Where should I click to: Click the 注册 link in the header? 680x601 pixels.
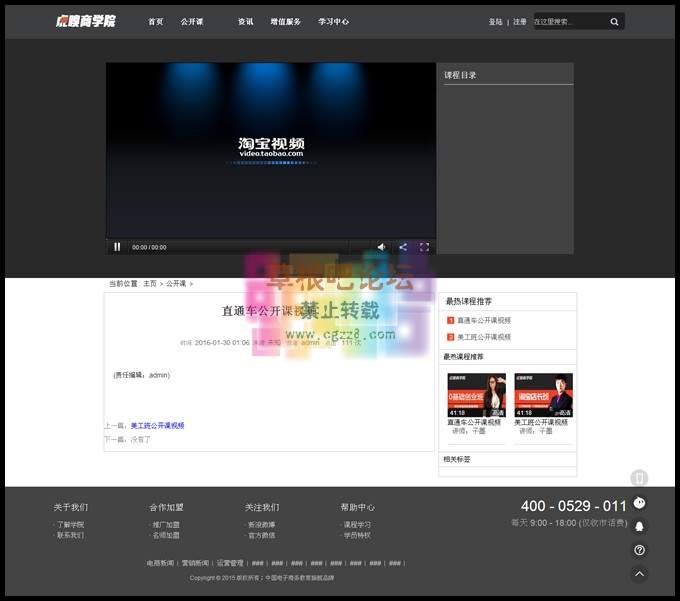[x=520, y=22]
